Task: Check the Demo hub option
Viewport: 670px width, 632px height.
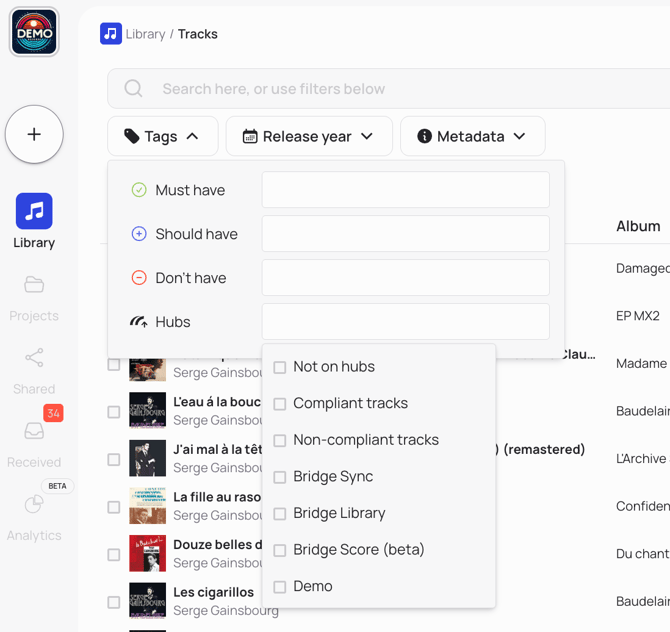Action: coord(280,587)
